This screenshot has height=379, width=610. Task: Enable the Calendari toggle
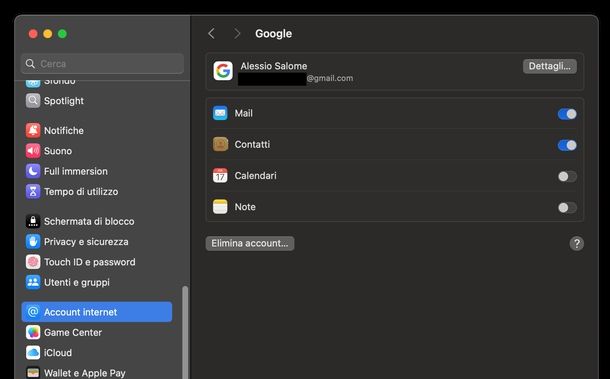tap(567, 176)
